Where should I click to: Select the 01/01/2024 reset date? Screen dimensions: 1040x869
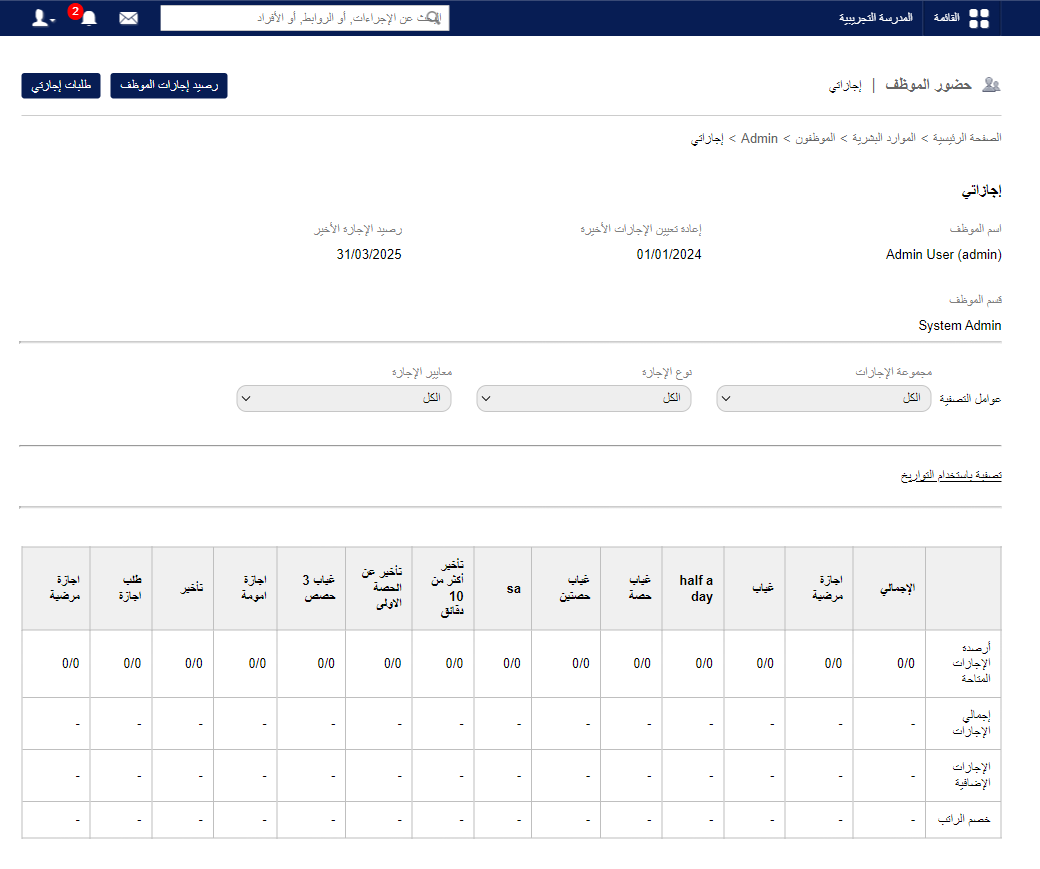669,255
